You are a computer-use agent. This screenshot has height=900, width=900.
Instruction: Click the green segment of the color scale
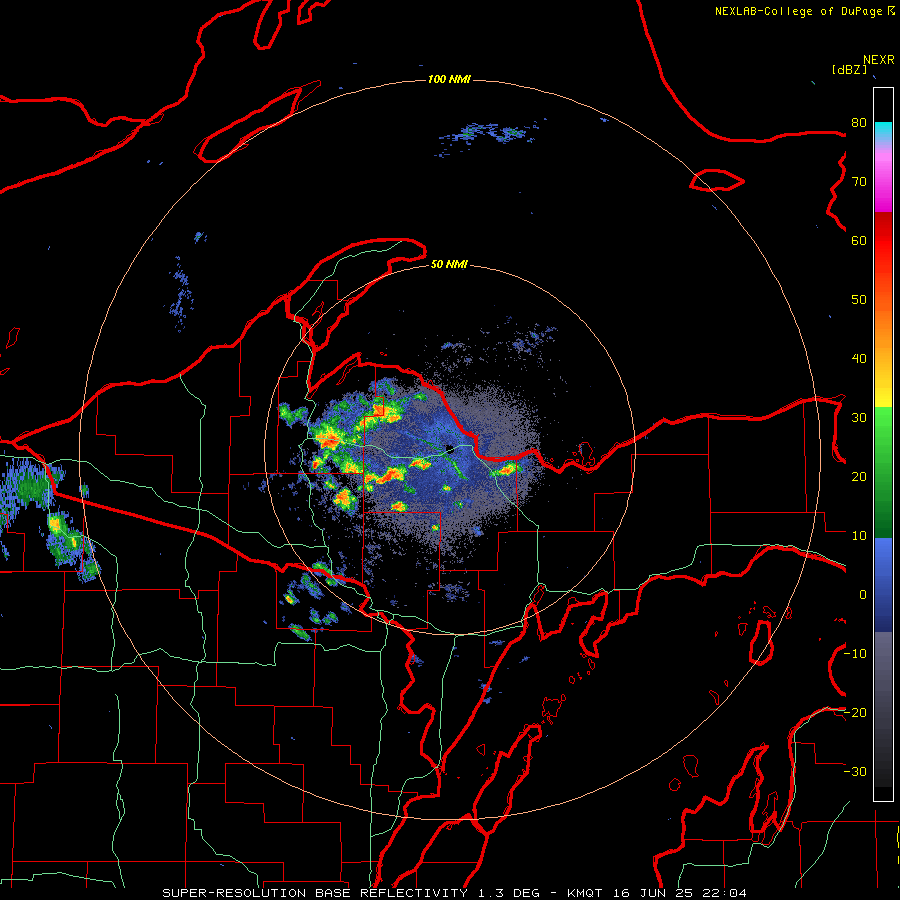pos(883,472)
